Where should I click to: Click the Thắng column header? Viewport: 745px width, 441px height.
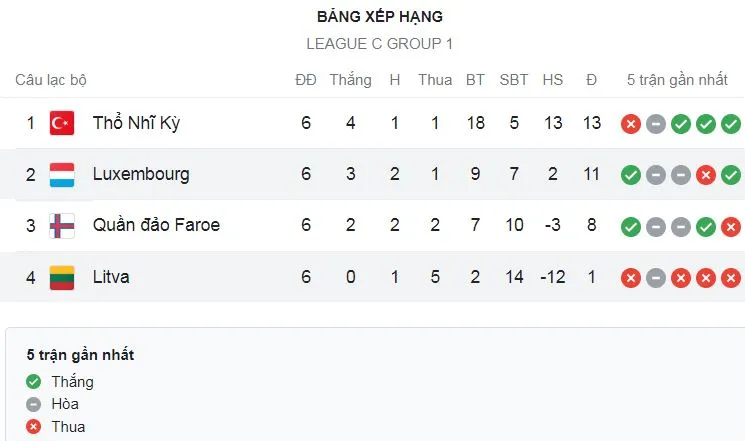[350, 80]
